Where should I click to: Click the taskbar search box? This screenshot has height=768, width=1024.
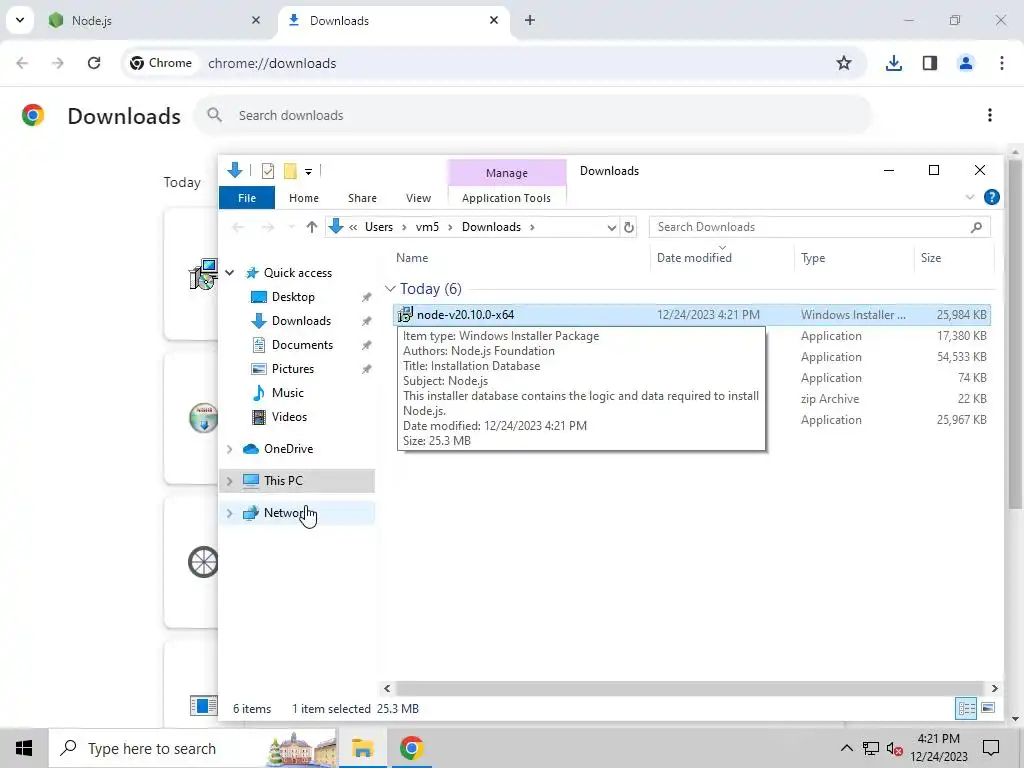193,748
